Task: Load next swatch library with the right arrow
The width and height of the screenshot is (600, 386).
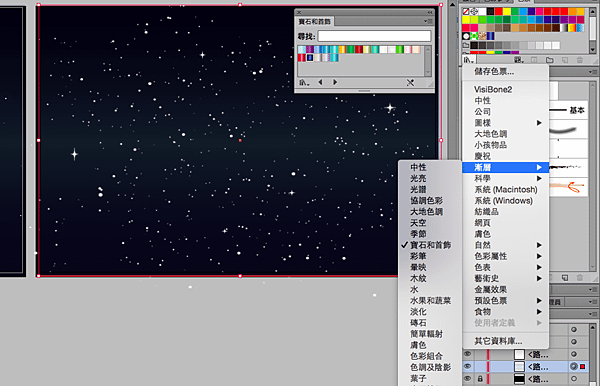Action: point(335,82)
